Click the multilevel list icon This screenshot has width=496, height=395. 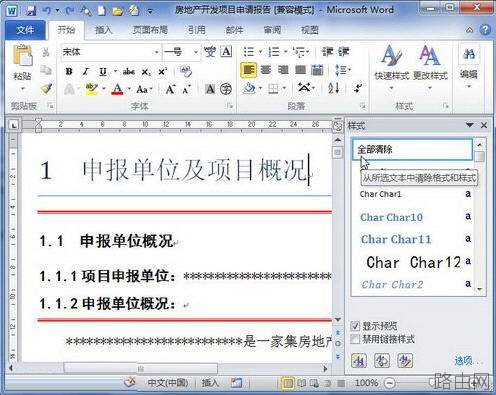coord(299,52)
